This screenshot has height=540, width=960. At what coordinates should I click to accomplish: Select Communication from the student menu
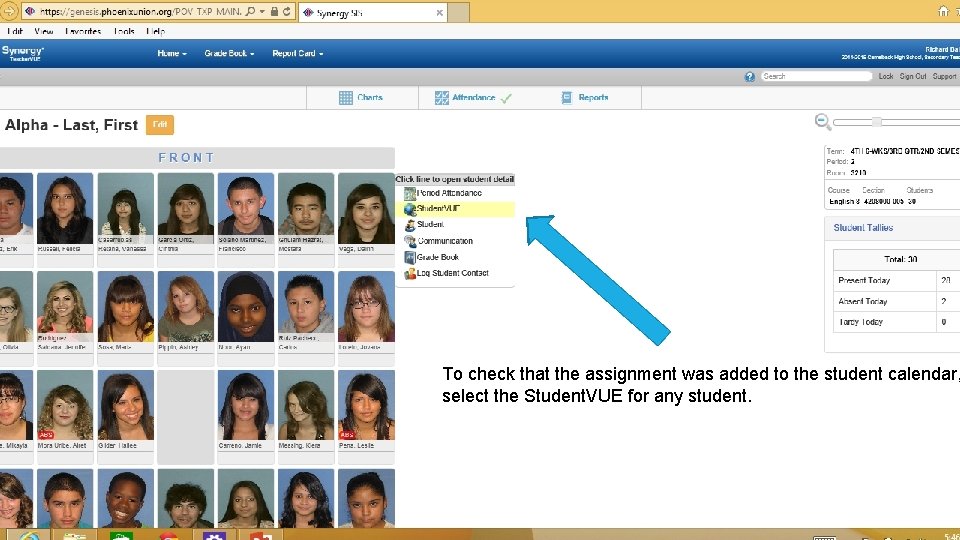point(454,241)
